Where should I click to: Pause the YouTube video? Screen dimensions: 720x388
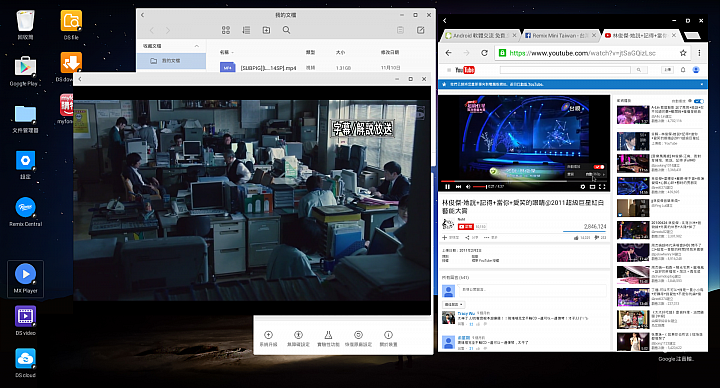tap(447, 186)
